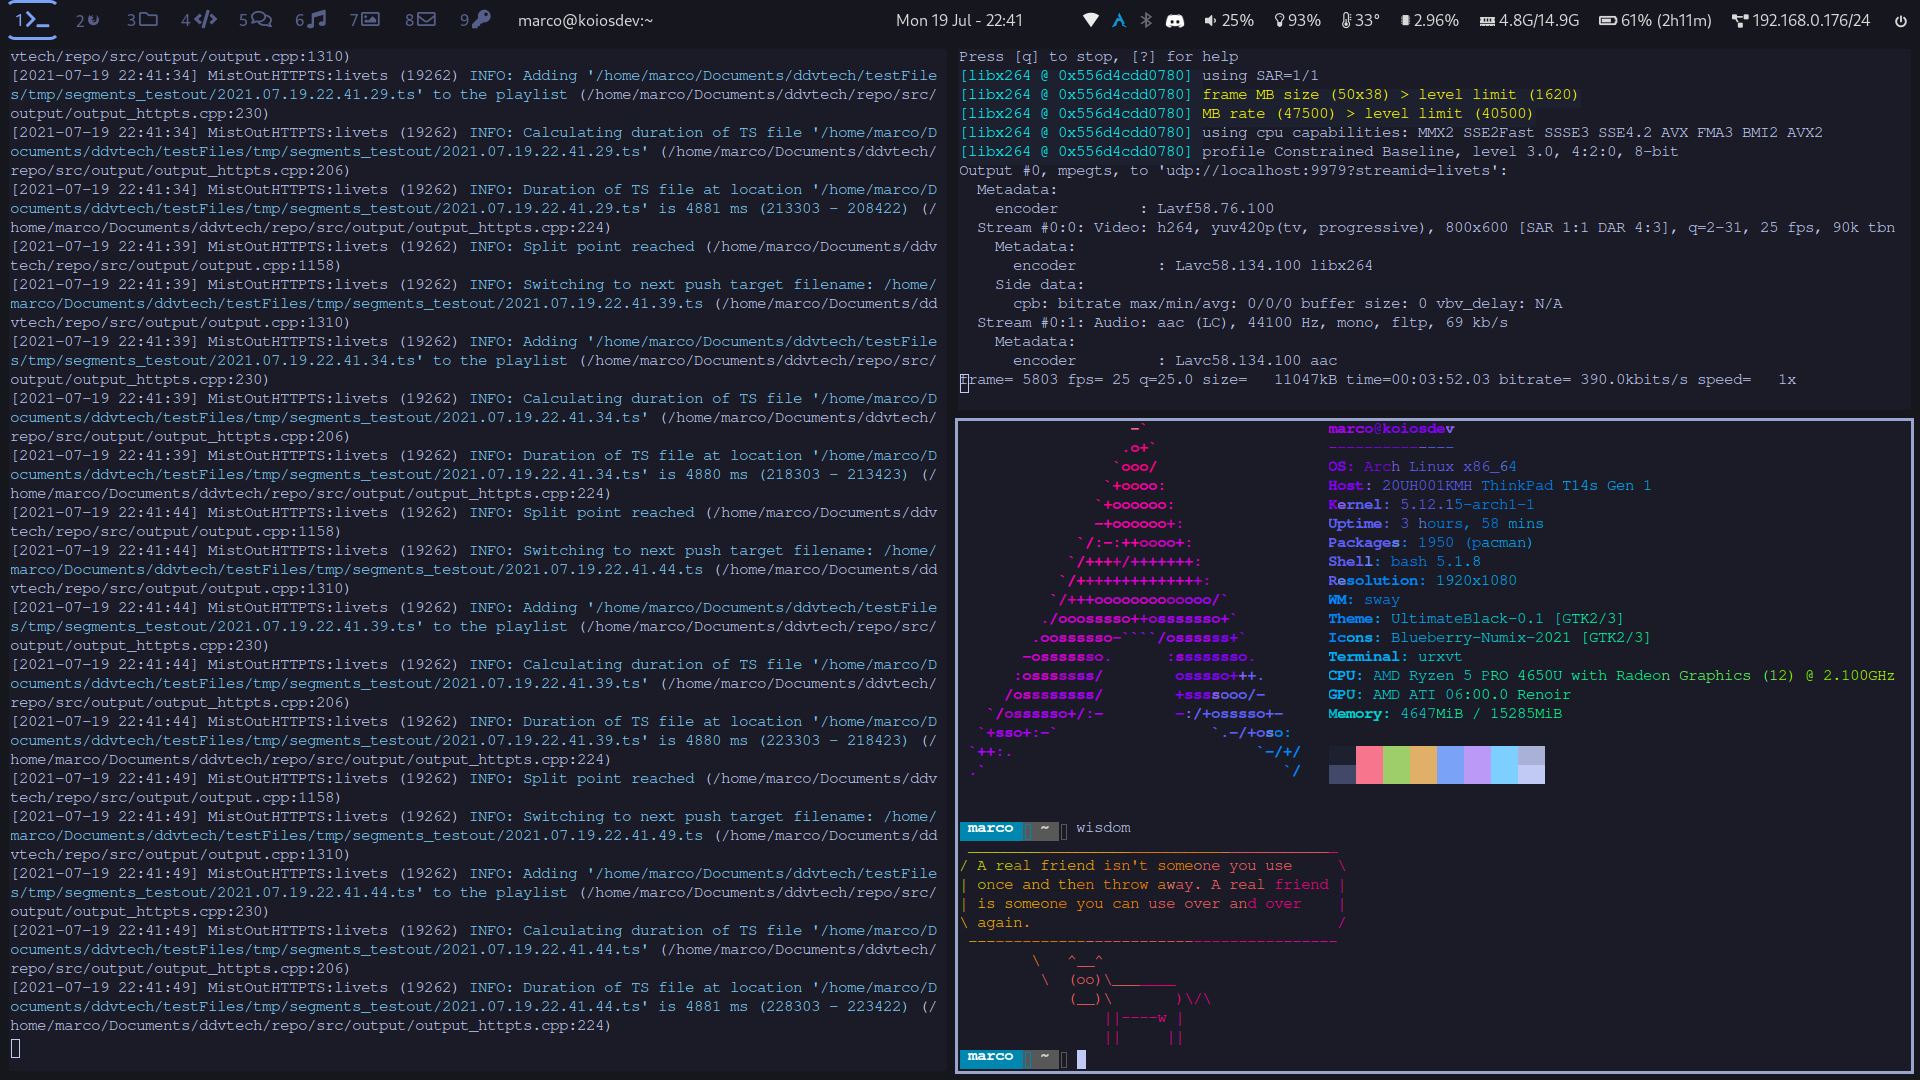
Task: Open the power menu icon
Action: [x=1900, y=20]
